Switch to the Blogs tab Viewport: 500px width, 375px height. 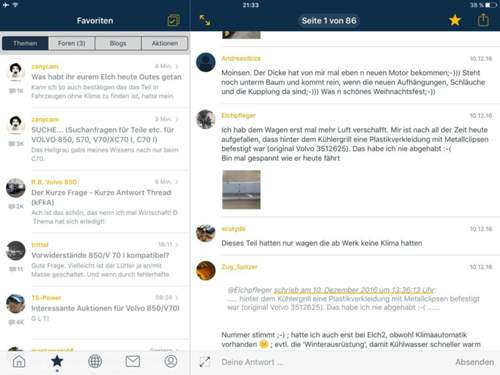(x=118, y=43)
